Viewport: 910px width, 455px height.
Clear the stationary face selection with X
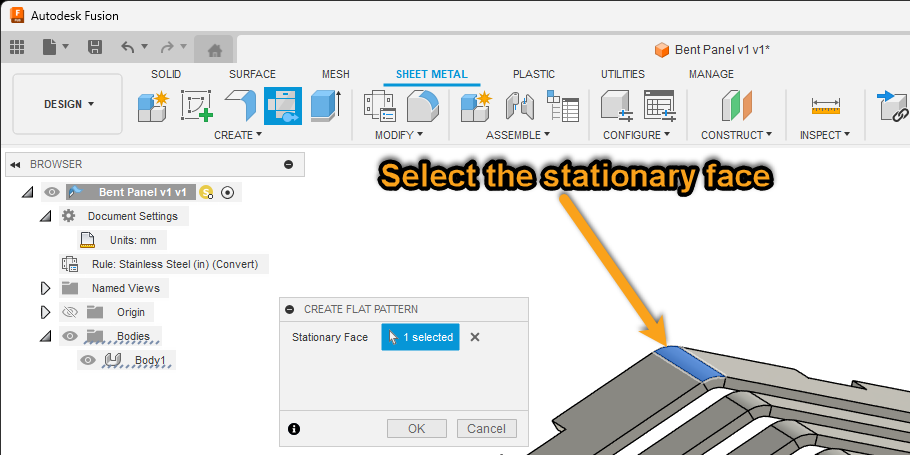475,337
